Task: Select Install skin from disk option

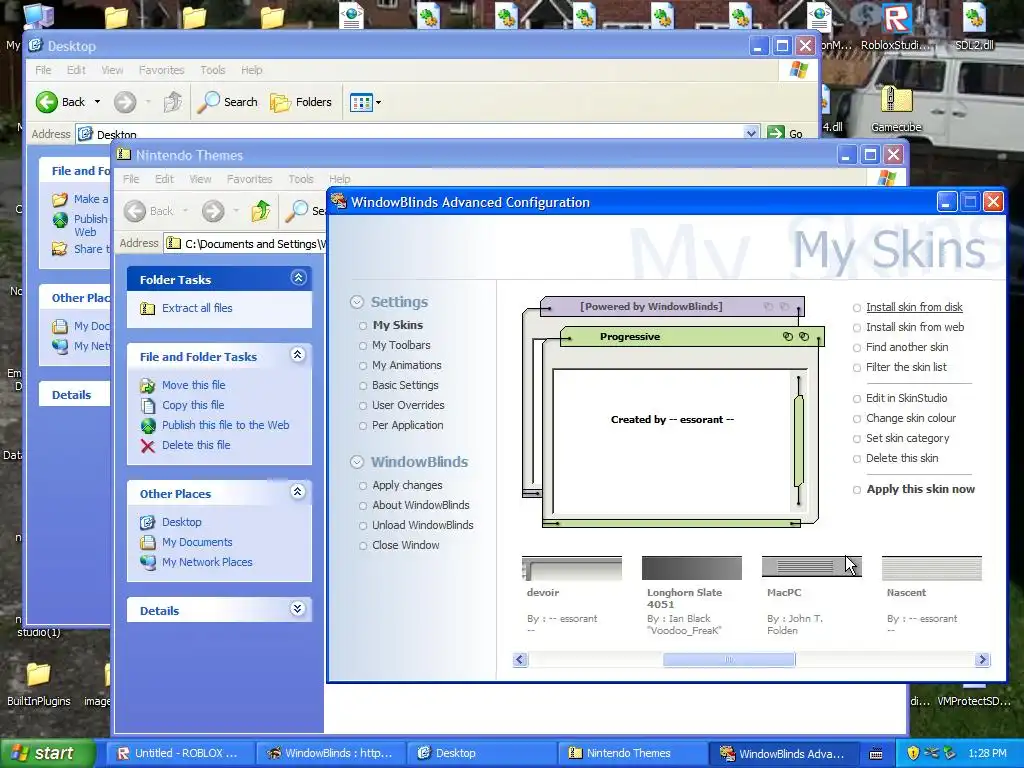Action: 857,308
